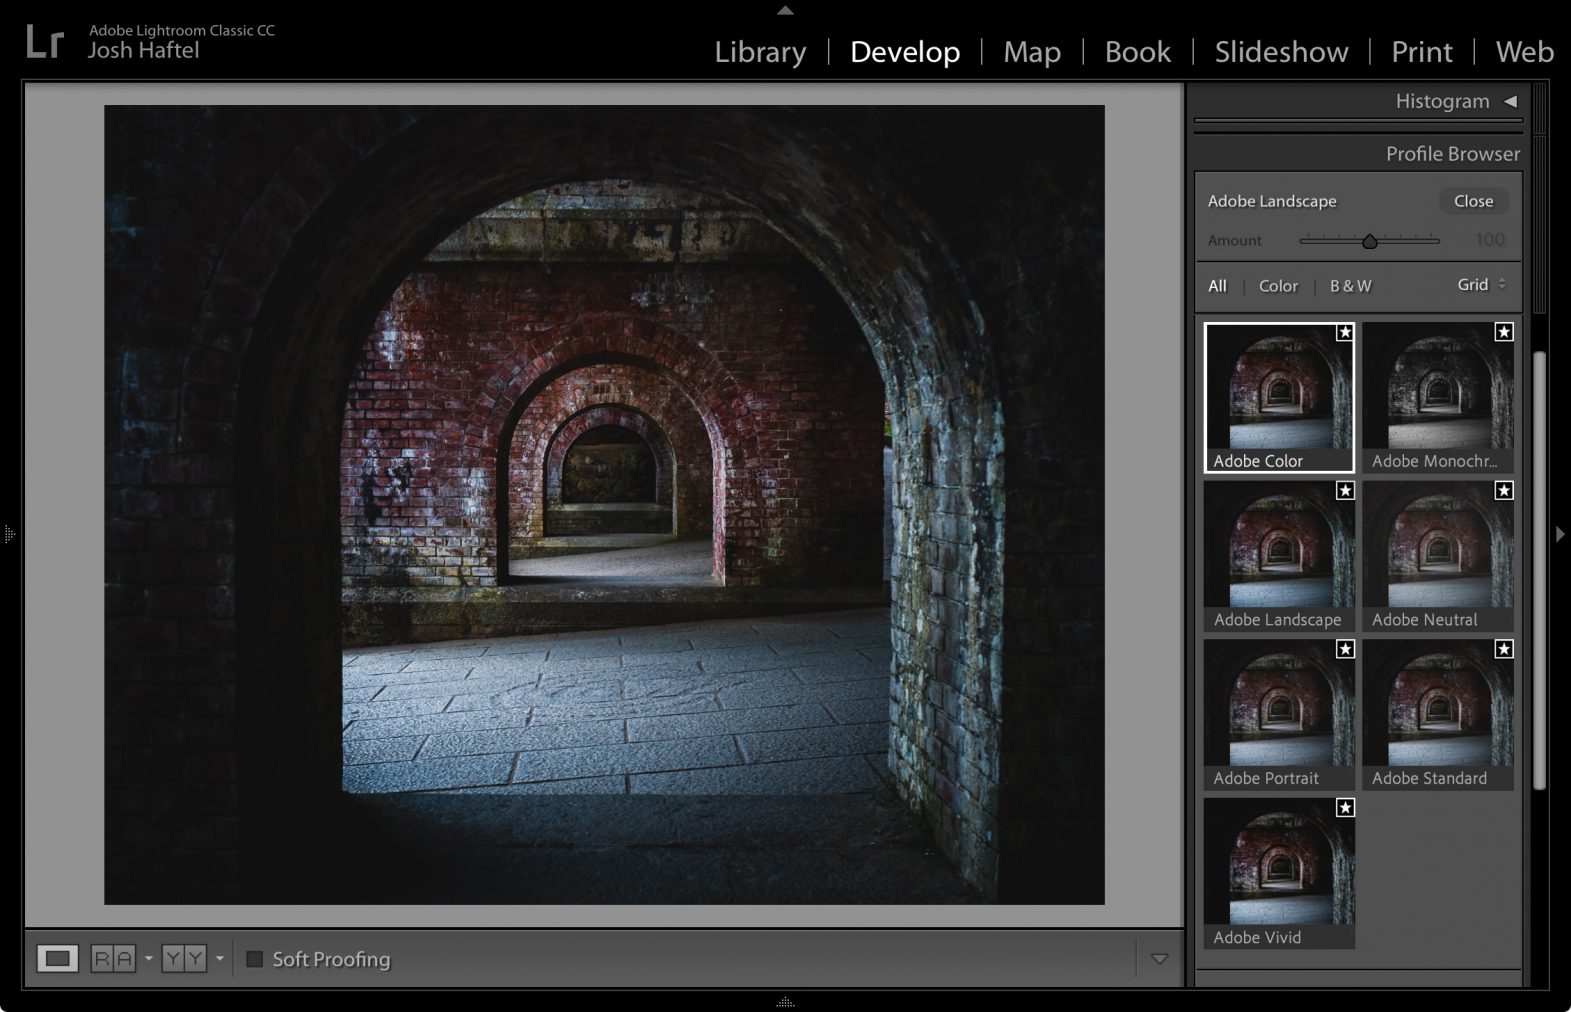1571x1012 pixels.
Task: Open Before/After view options dropdown arrow
Action: (220, 959)
